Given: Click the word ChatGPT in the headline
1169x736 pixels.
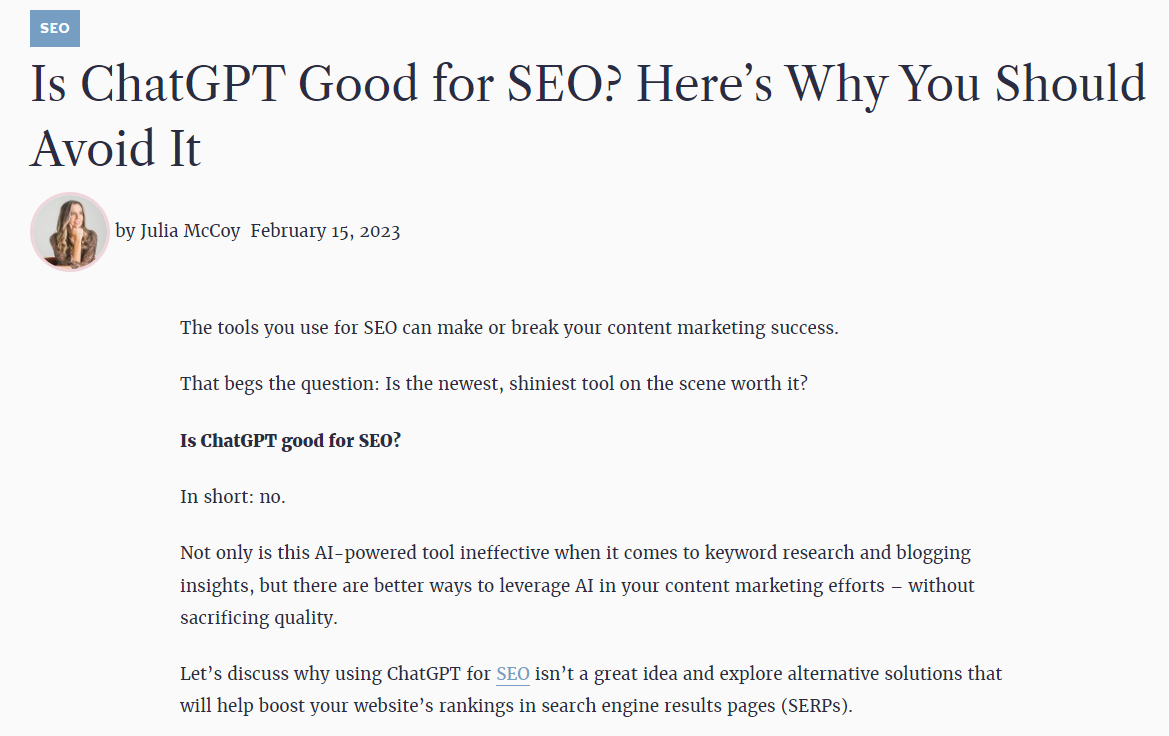Looking at the screenshot, I should 183,84.
